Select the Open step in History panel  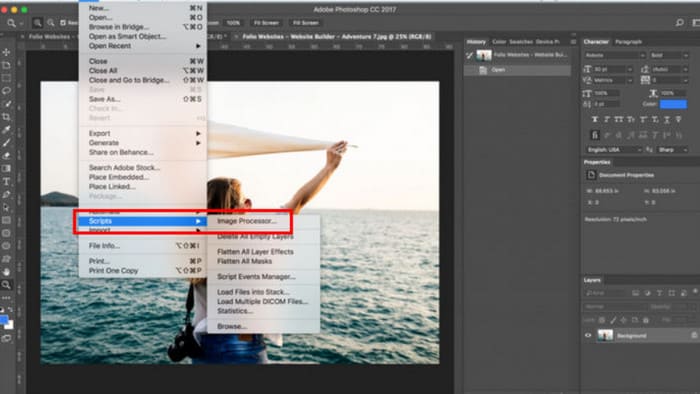pyautogui.click(x=517, y=70)
